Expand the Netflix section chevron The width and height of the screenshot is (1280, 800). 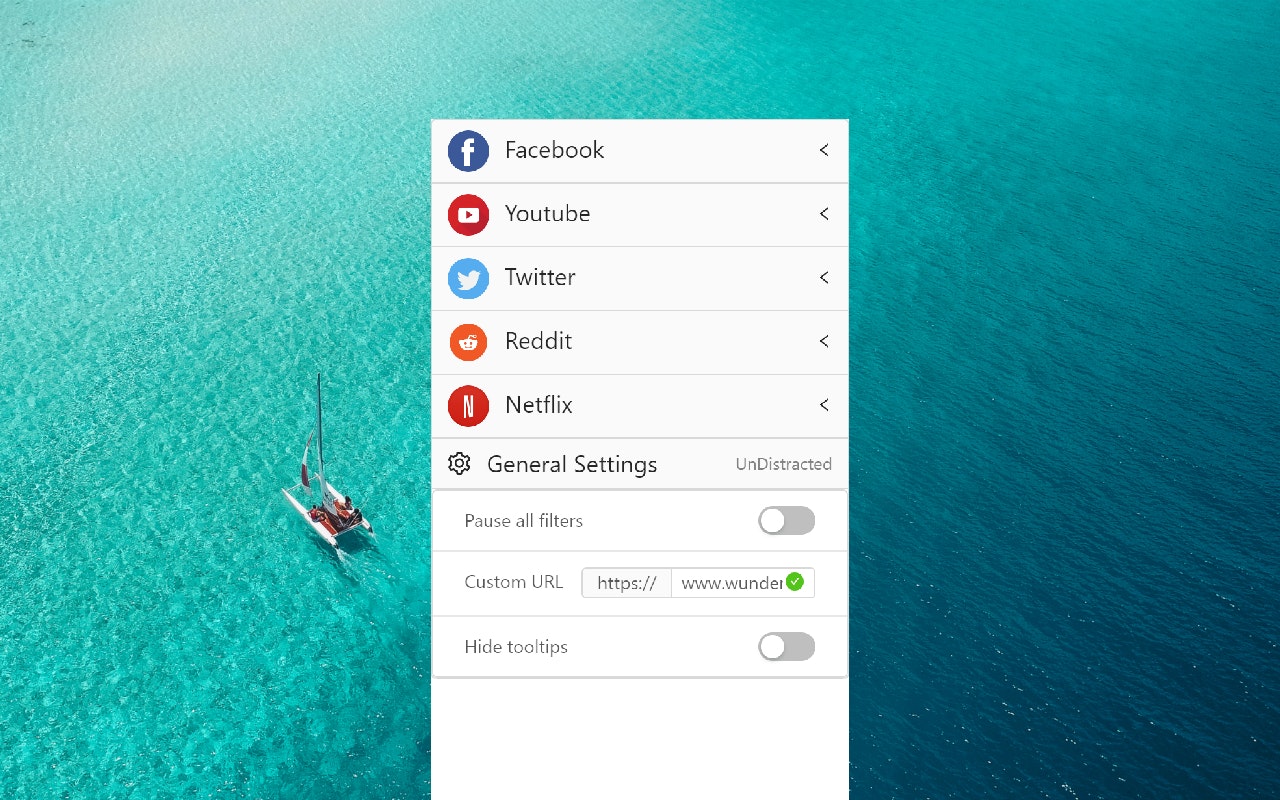(x=824, y=405)
